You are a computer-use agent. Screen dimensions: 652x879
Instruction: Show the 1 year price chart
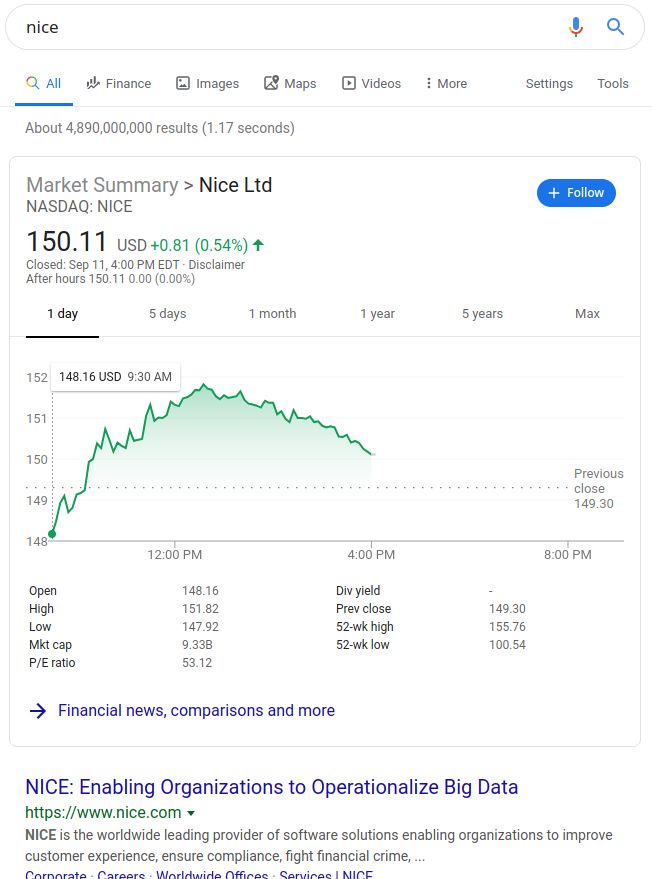point(377,314)
